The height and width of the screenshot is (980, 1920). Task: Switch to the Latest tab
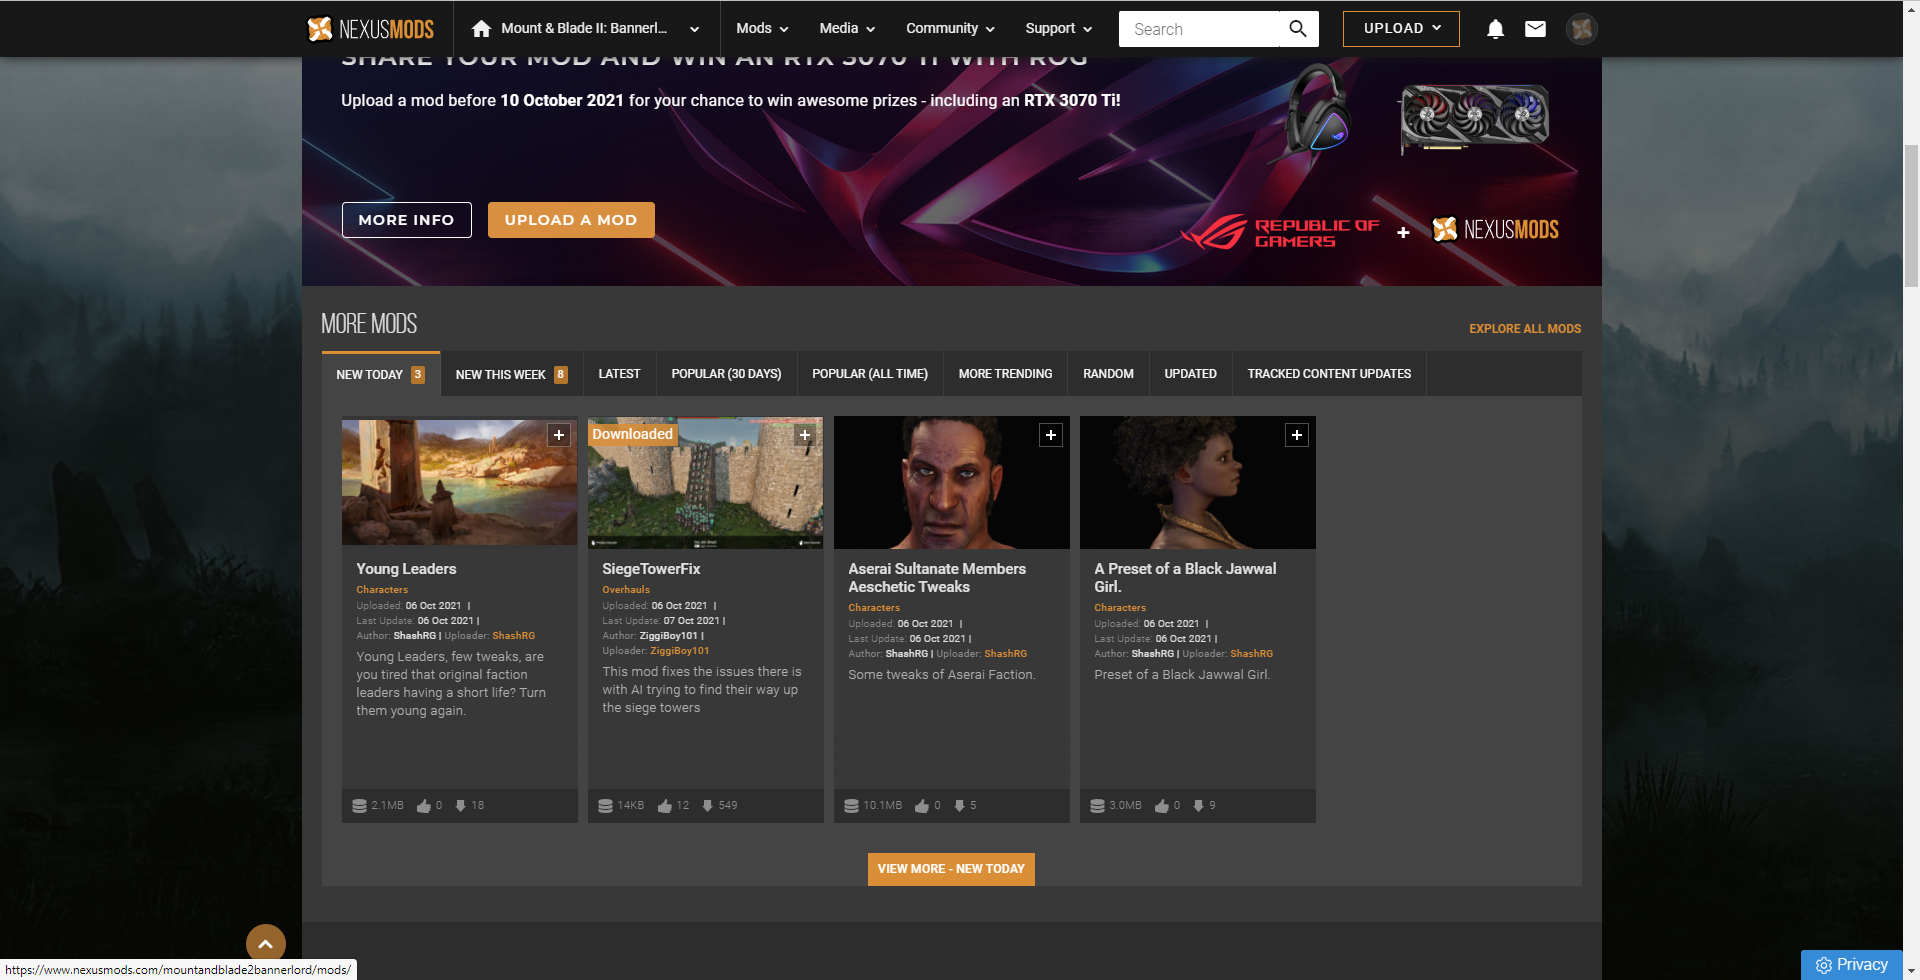point(619,374)
